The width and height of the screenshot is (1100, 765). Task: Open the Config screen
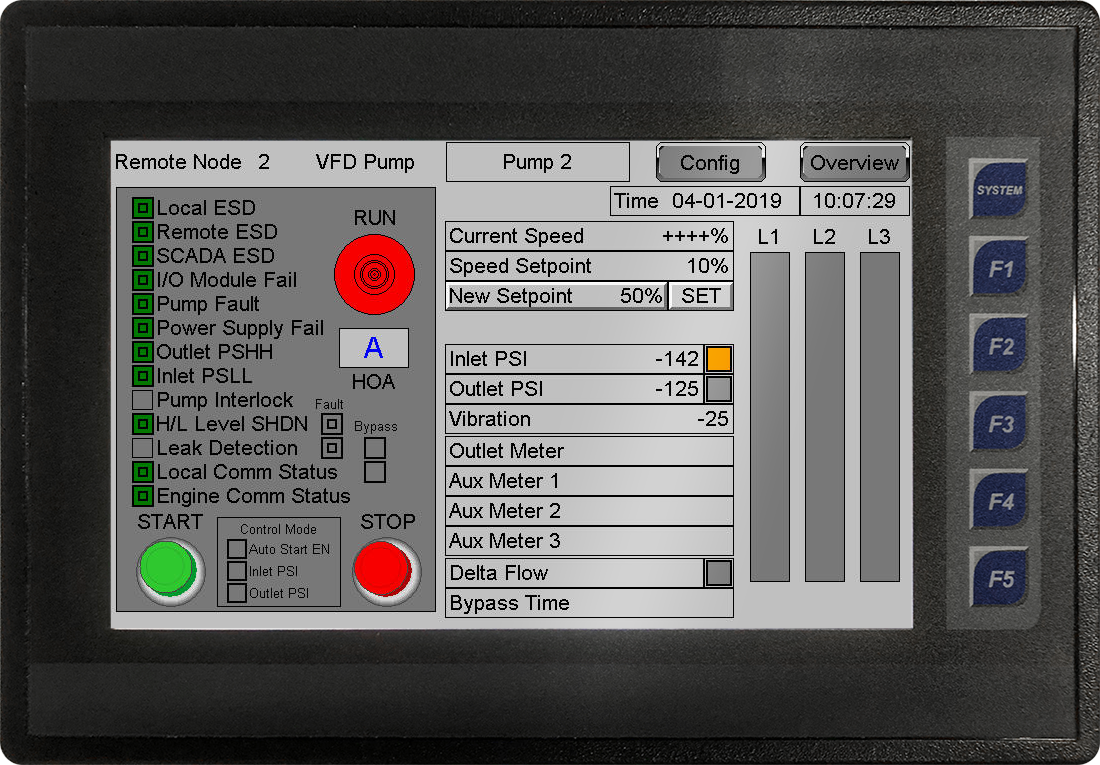click(x=710, y=163)
